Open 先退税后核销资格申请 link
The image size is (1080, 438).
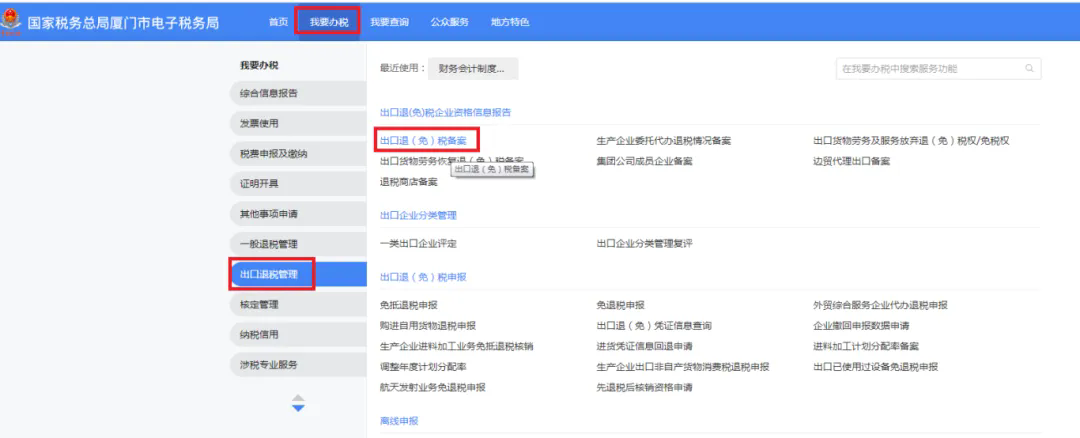(644, 387)
